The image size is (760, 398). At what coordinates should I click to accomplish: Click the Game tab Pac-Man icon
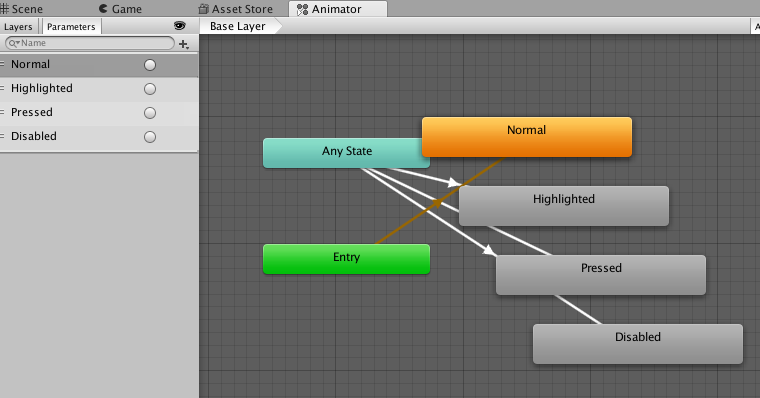tap(103, 9)
